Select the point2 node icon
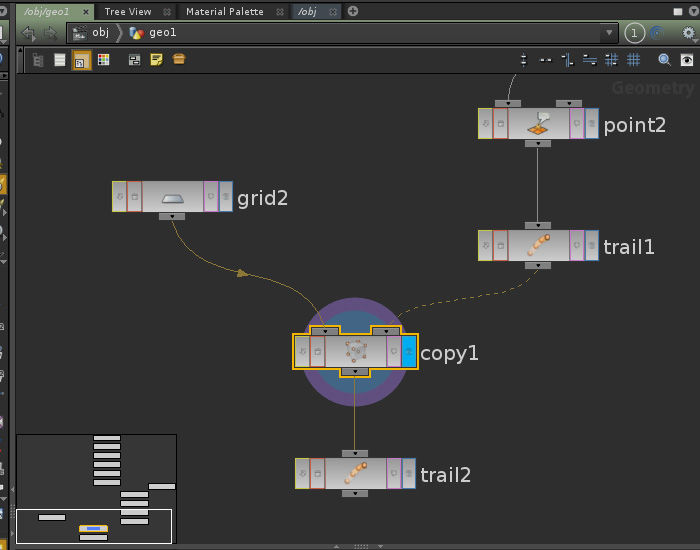Viewport: 700px width, 550px height. coord(538,124)
